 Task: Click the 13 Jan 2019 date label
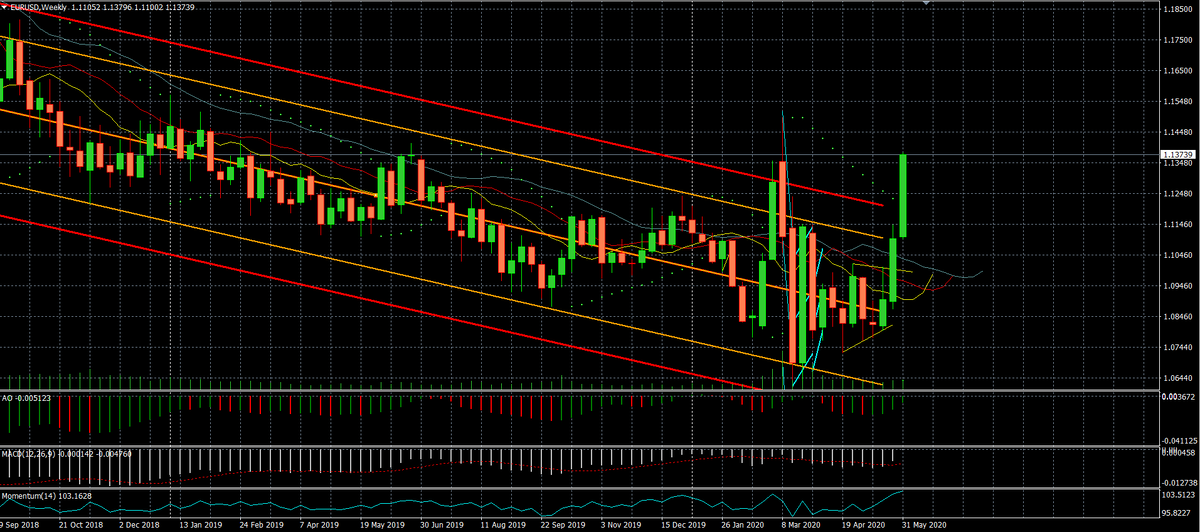[201, 524]
